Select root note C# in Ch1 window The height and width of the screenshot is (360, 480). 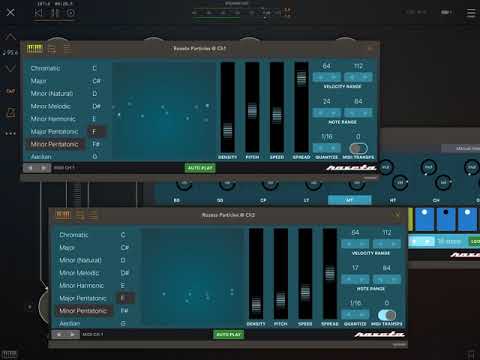click(96, 81)
